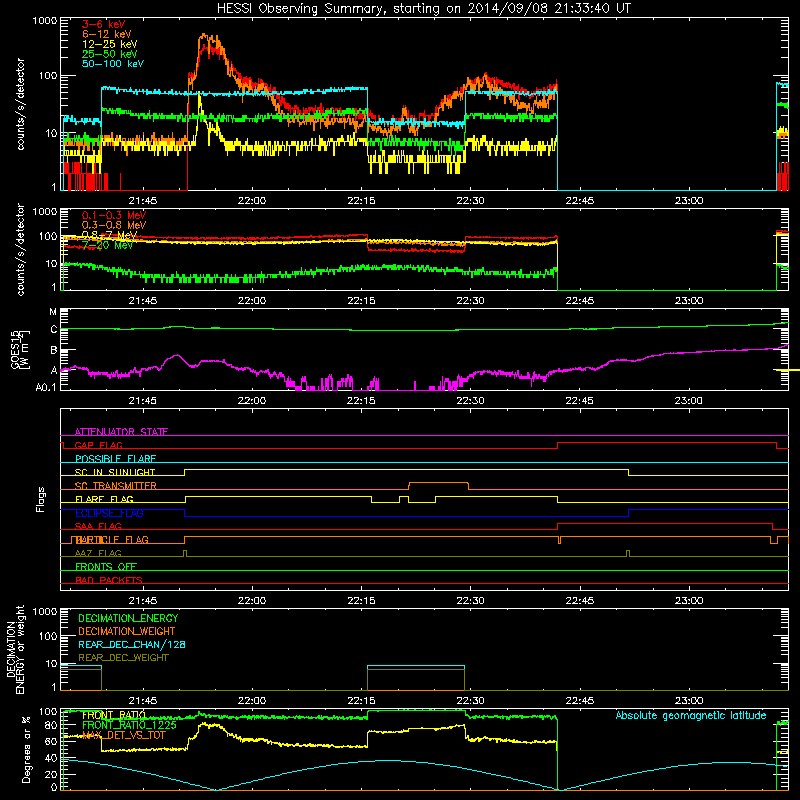Select the M class tick label on GOES plot
Screen dimensions: 800x800
pyautogui.click(x=53, y=312)
